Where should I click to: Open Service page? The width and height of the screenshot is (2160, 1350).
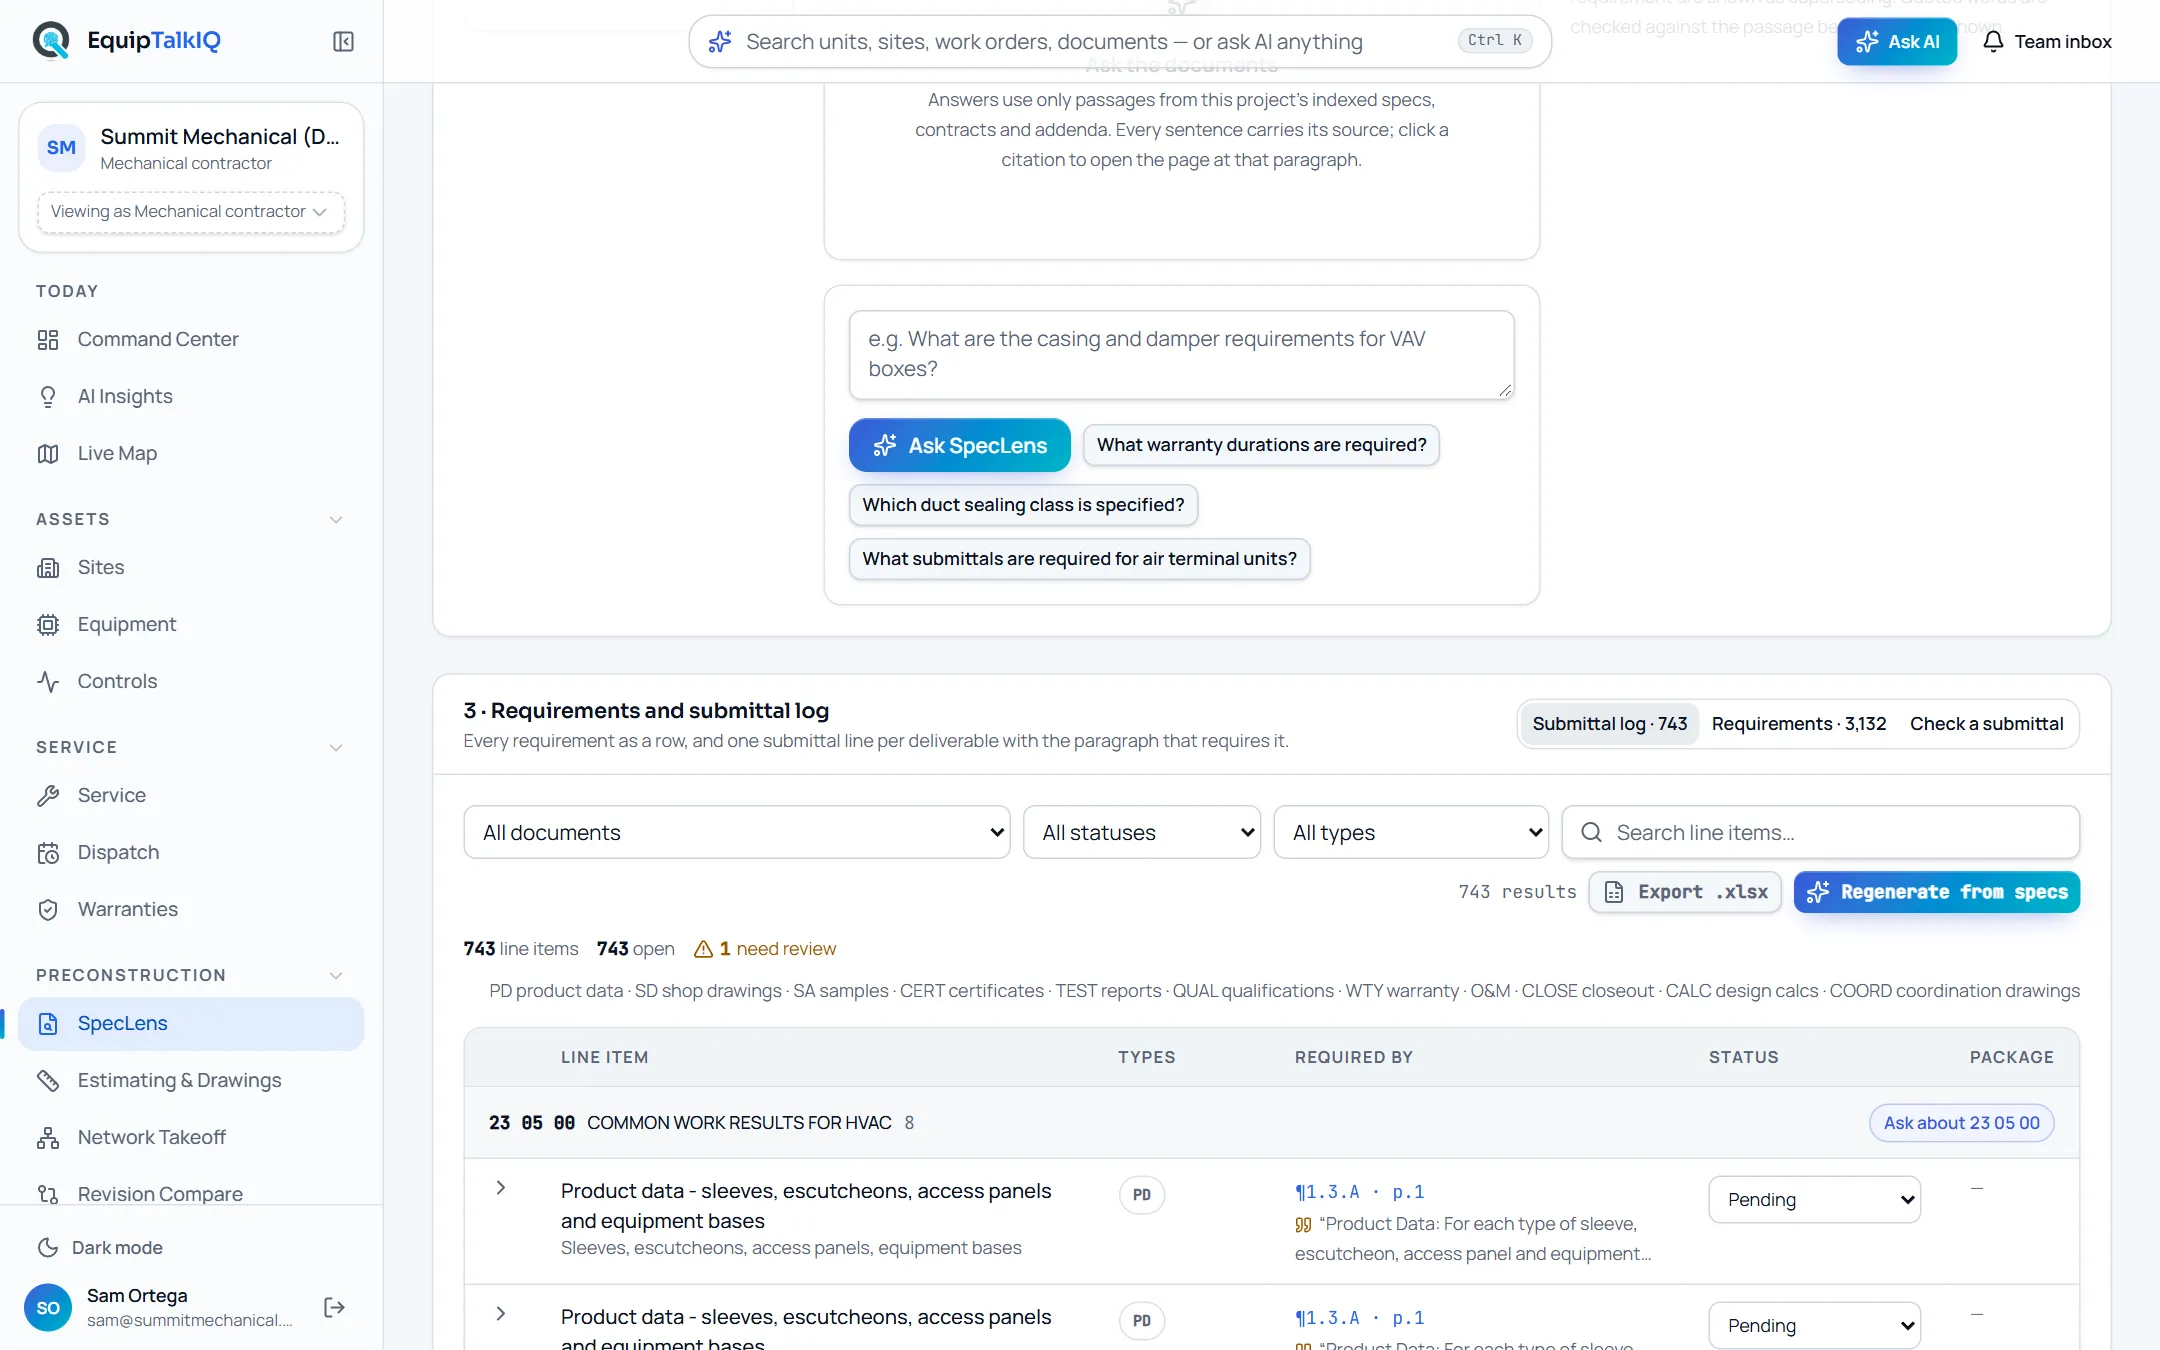191,795
